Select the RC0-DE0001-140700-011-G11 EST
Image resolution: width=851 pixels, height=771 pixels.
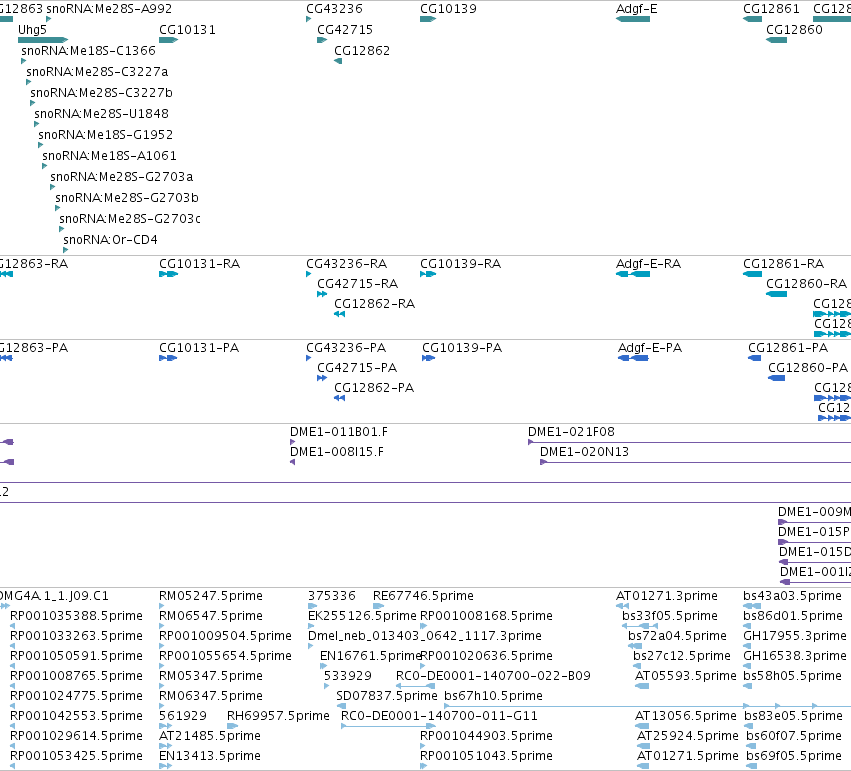(x=389, y=726)
